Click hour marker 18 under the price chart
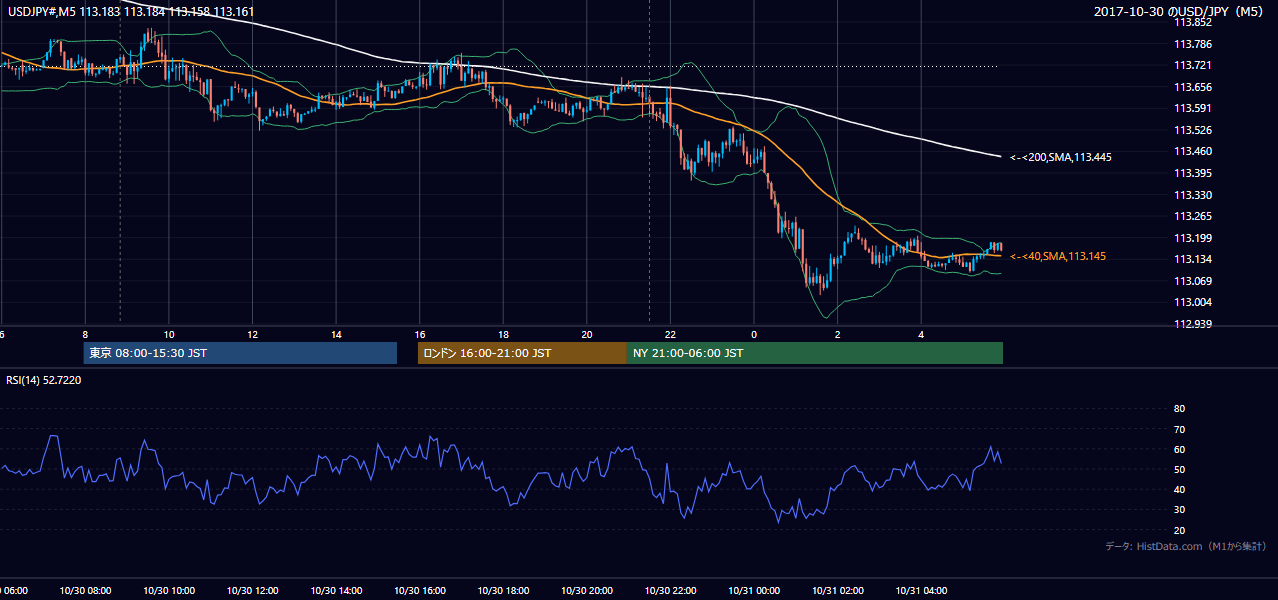The width and height of the screenshot is (1278, 600). (x=504, y=334)
